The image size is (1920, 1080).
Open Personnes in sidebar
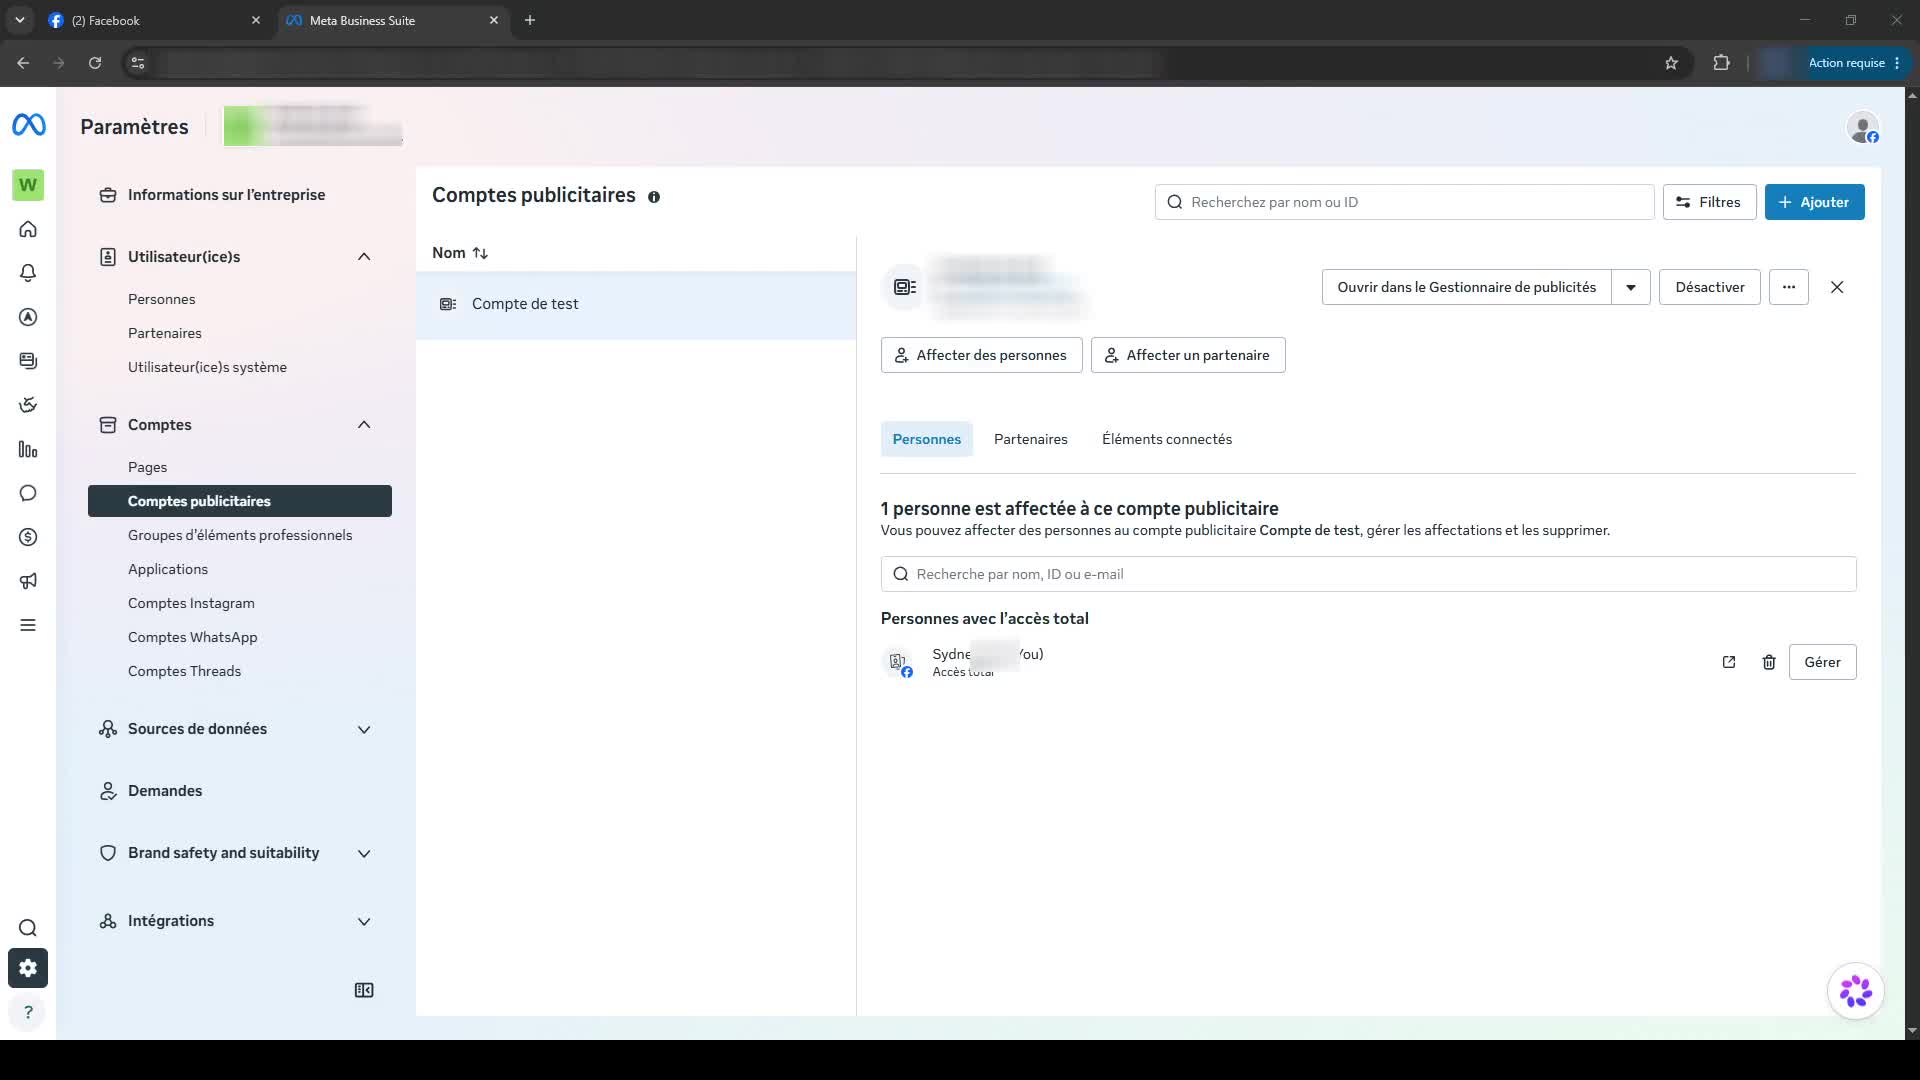click(x=161, y=299)
